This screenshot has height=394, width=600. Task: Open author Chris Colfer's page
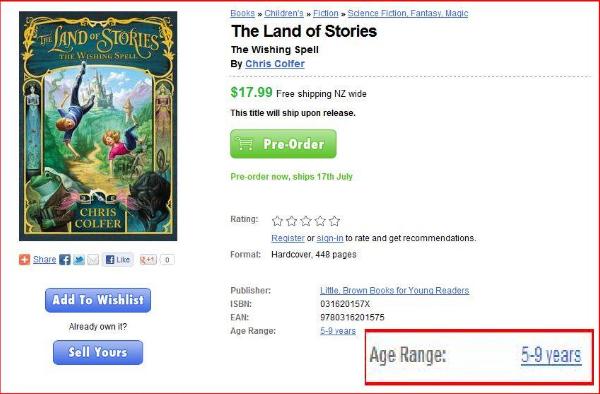pos(275,63)
